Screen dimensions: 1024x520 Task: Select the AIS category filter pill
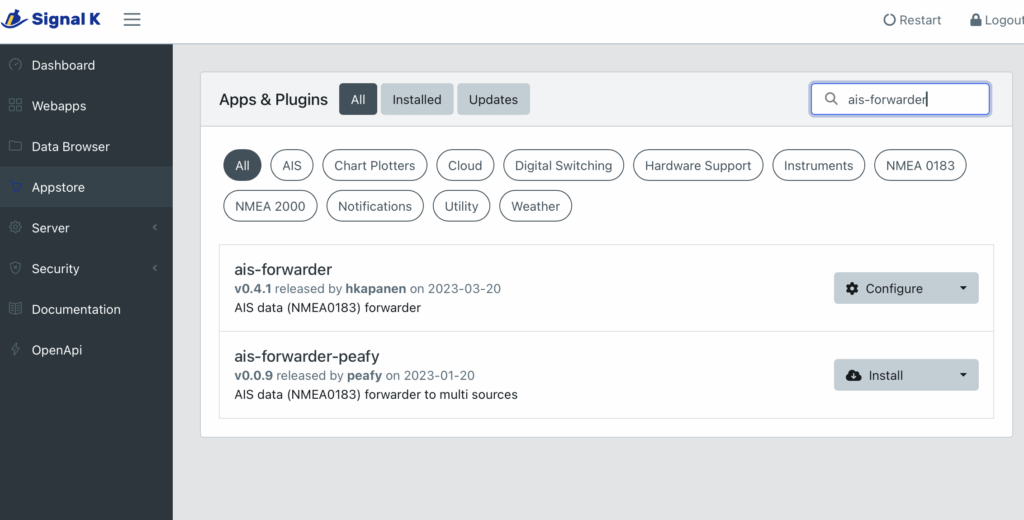tap(292, 166)
